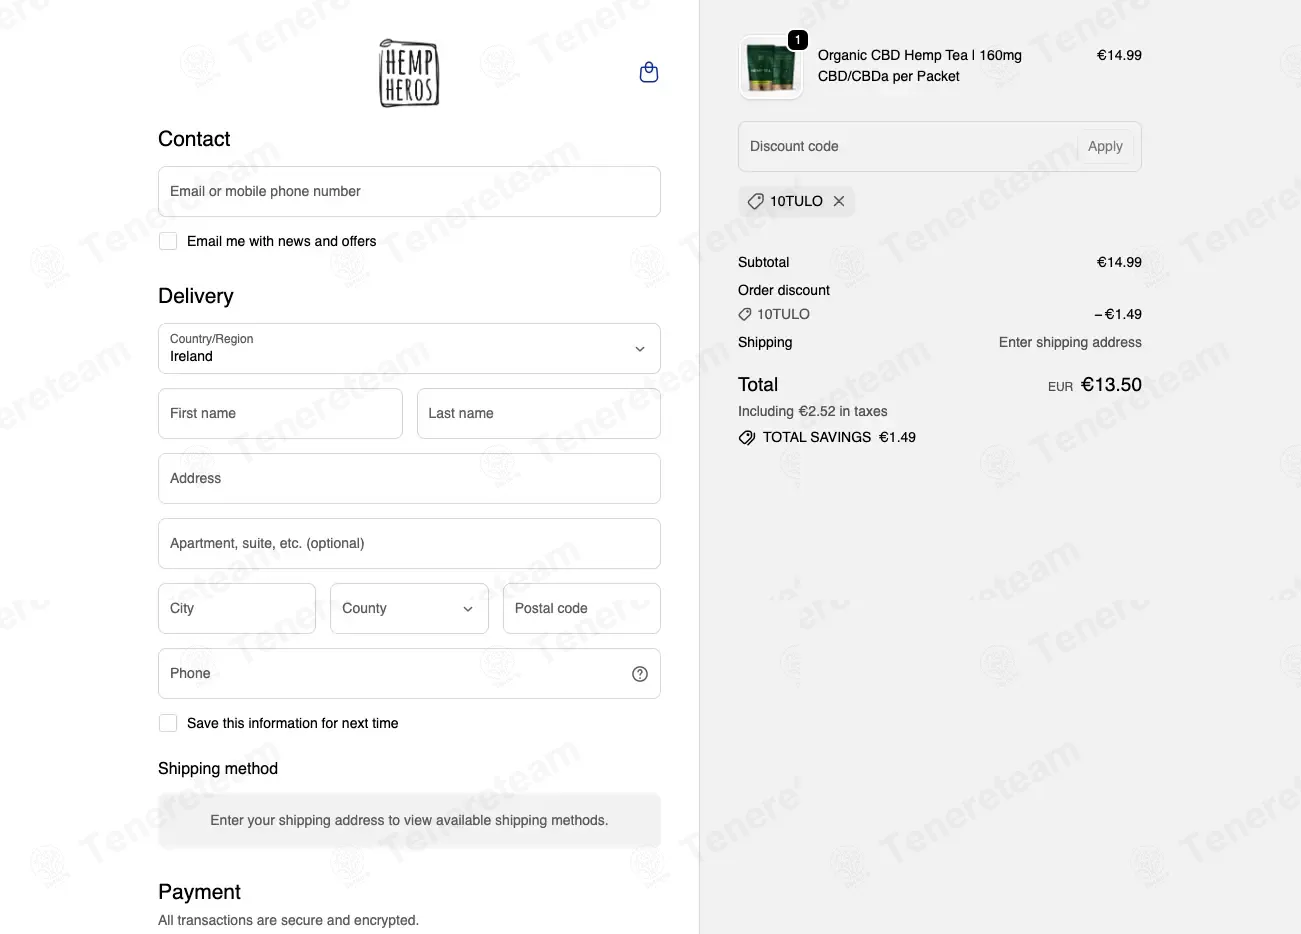This screenshot has height=934, width=1301.
Task: Click the item quantity badge on product
Action: pyautogui.click(x=797, y=40)
